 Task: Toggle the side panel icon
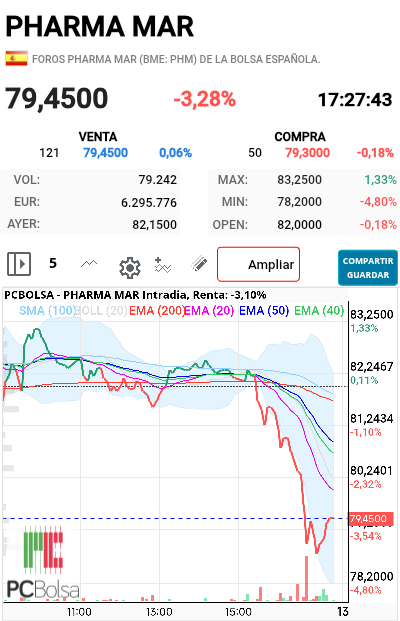(19, 264)
